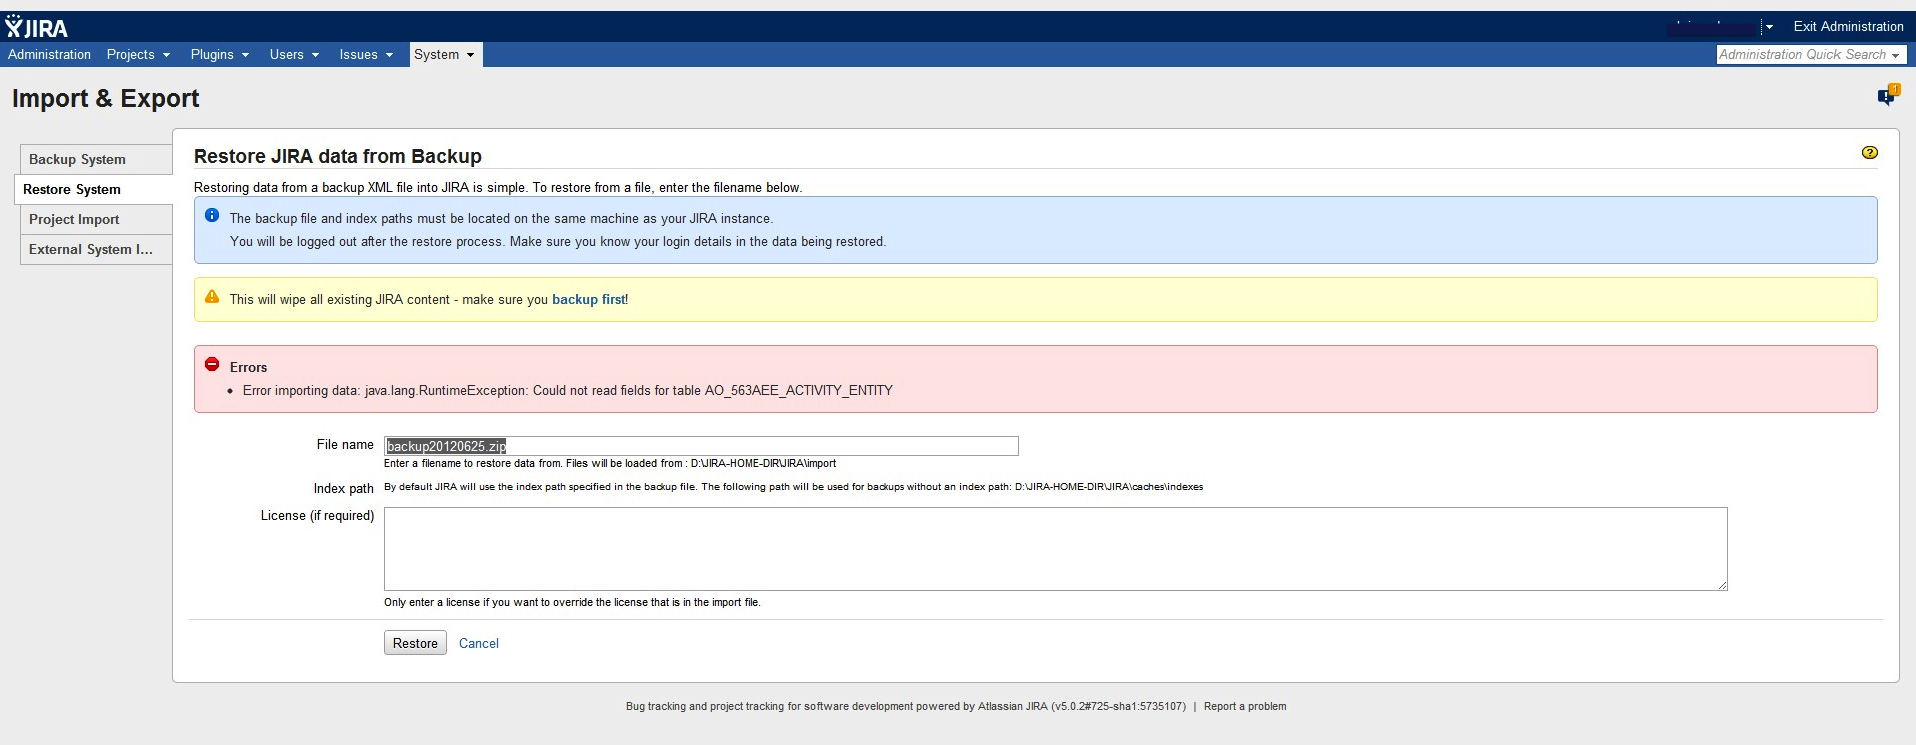
Task: Select the Restore System tab
Action: coord(94,190)
